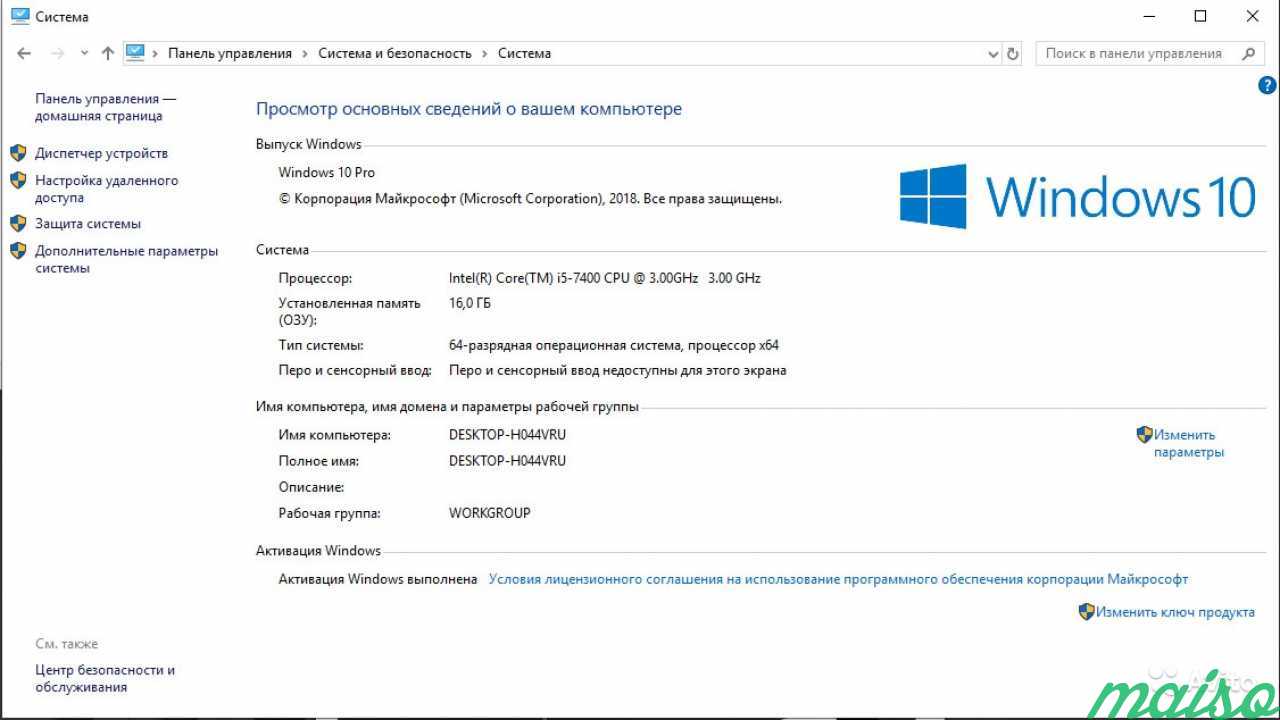The width and height of the screenshot is (1280, 720).
Task: Open Панель управления breadcrumb
Action: [230, 54]
